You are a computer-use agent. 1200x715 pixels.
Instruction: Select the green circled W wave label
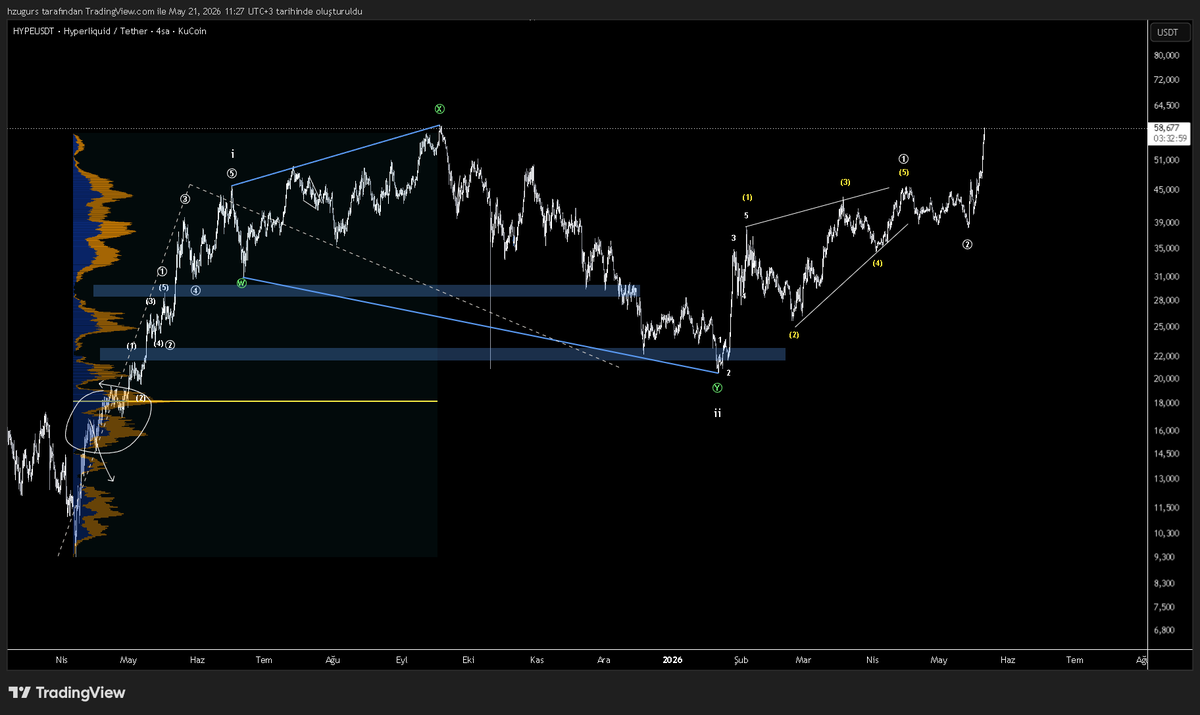241,283
